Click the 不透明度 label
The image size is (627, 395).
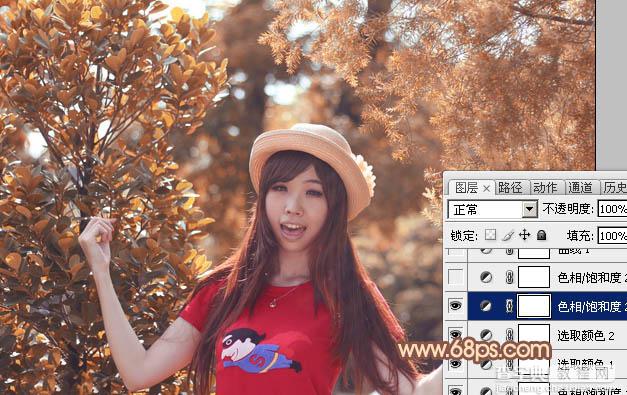click(568, 209)
